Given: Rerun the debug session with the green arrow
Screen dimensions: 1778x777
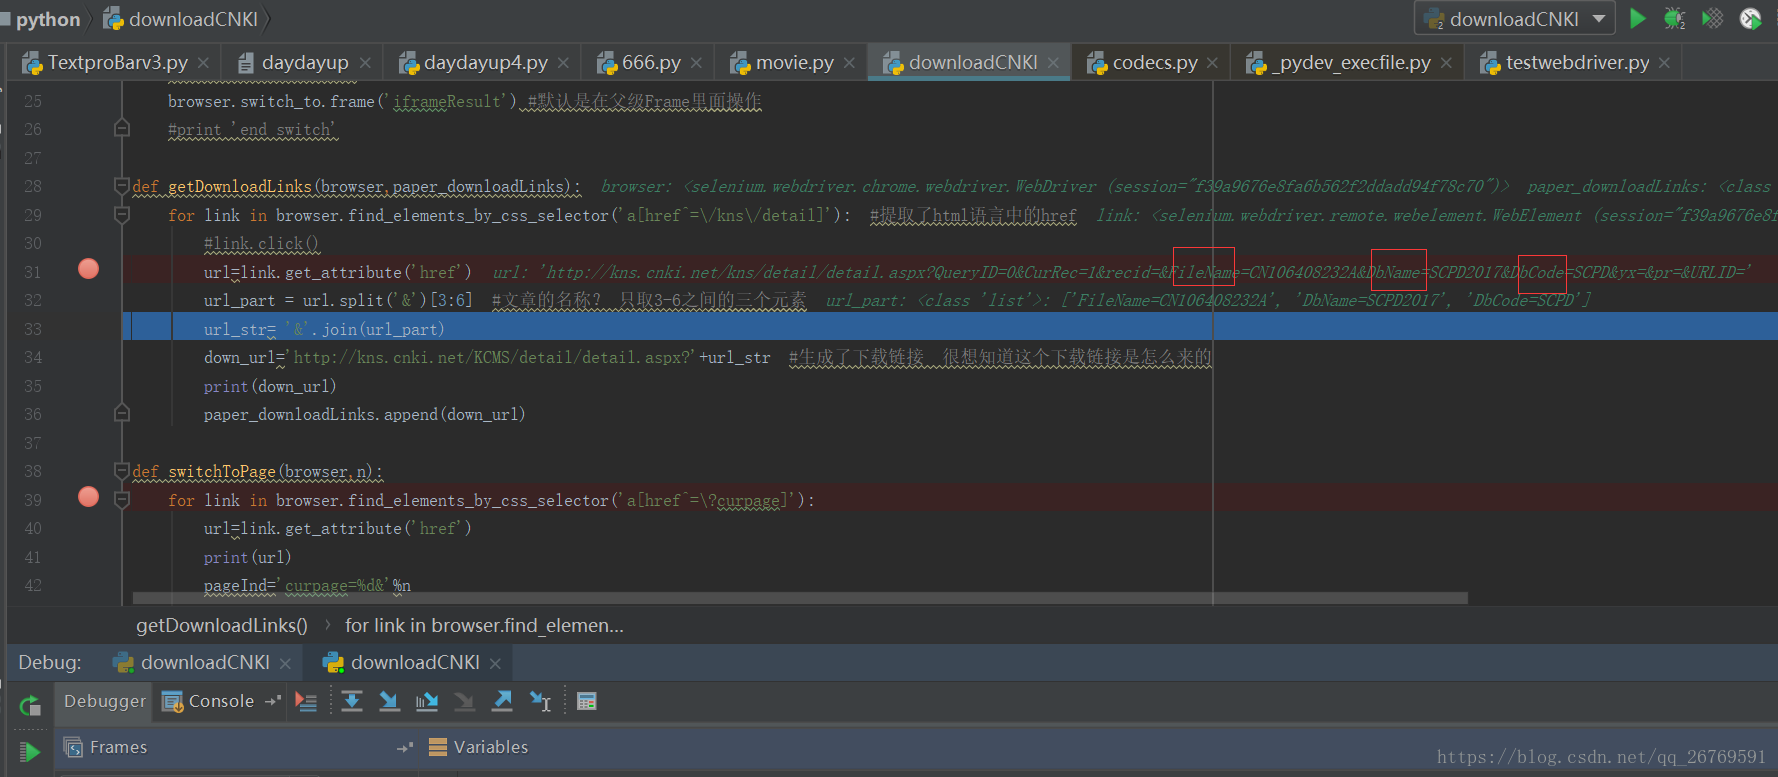Looking at the screenshot, I should point(30,706).
